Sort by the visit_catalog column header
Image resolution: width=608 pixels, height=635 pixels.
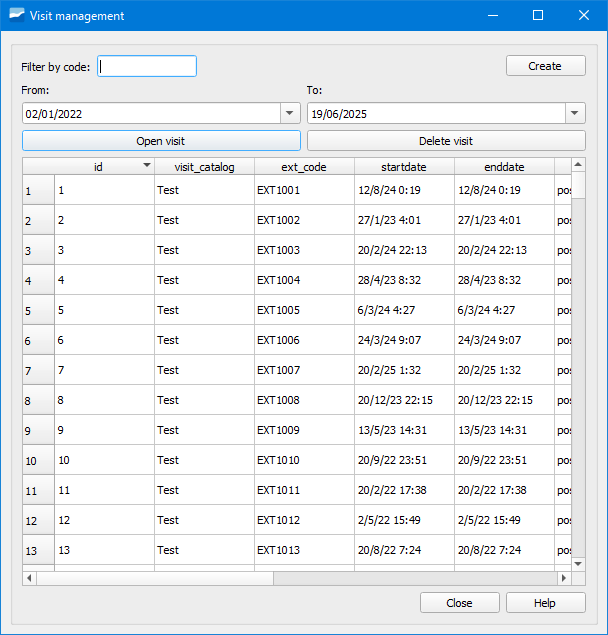click(204, 167)
